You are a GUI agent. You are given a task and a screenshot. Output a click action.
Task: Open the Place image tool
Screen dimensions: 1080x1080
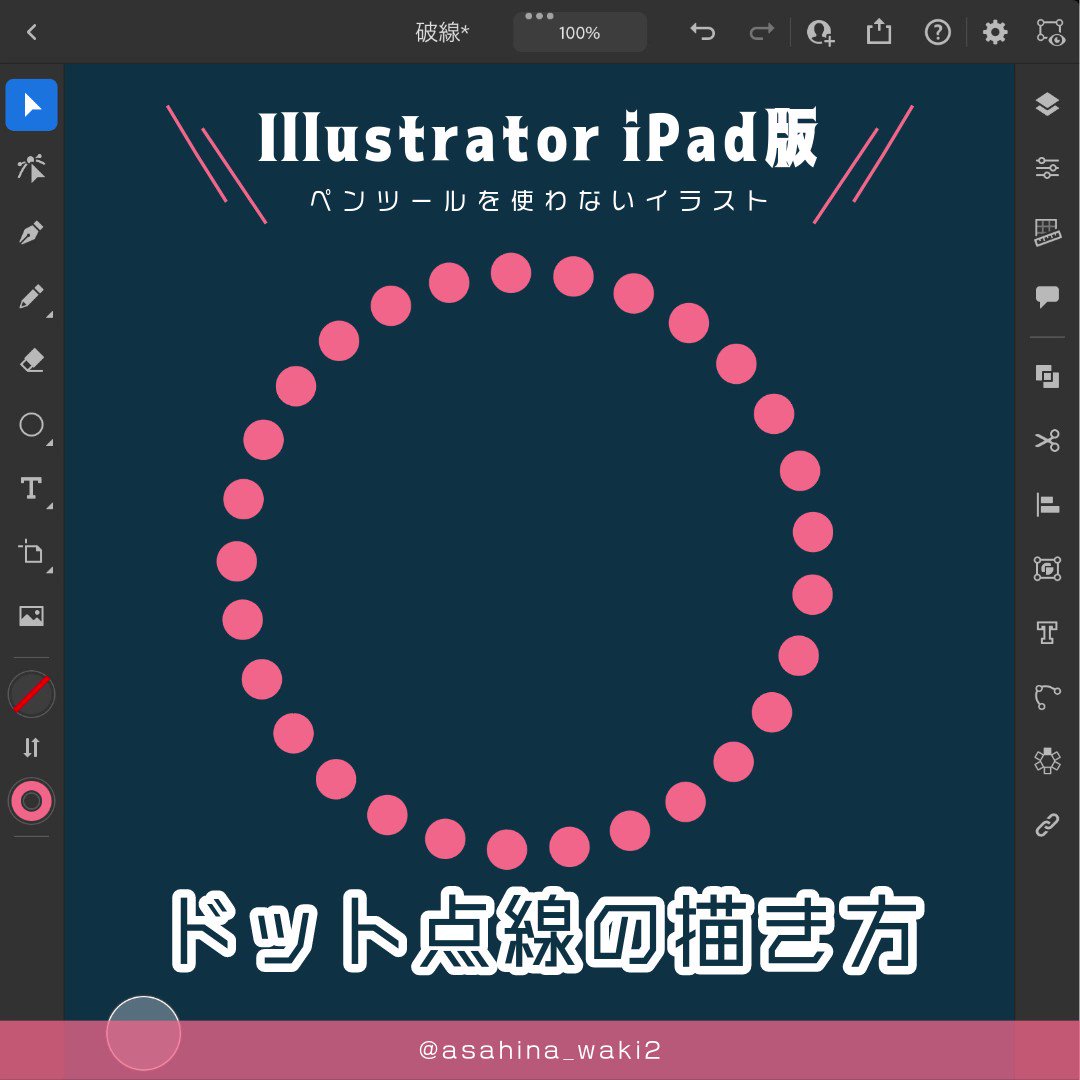pos(32,615)
